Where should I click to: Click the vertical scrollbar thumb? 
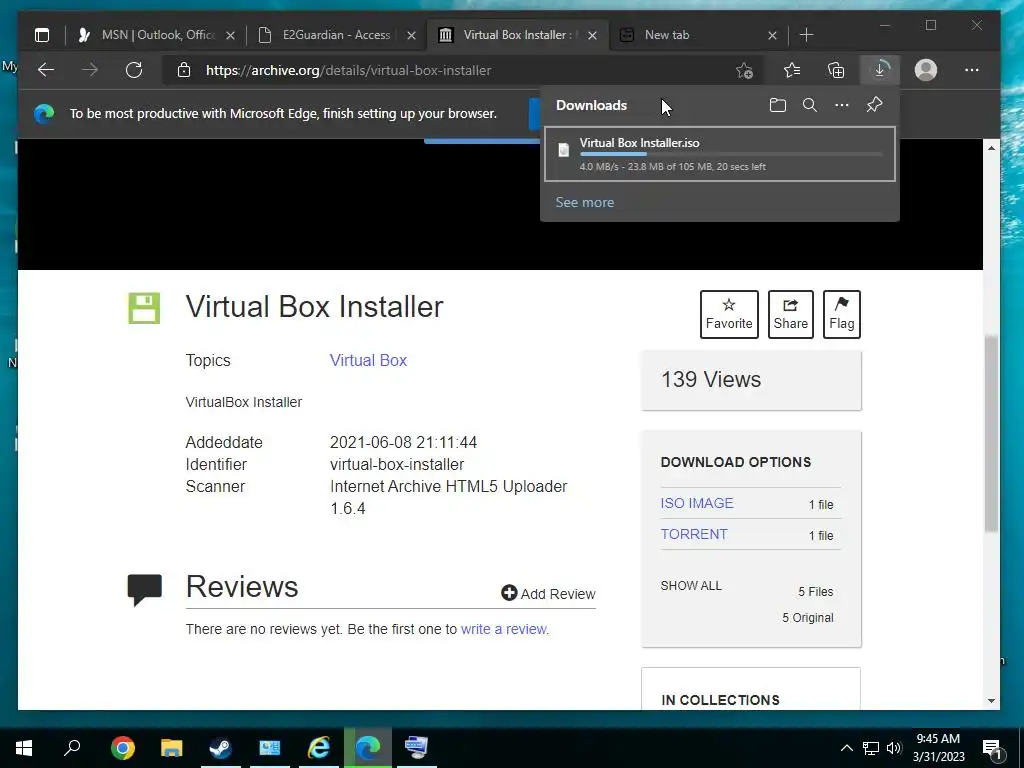[991, 434]
